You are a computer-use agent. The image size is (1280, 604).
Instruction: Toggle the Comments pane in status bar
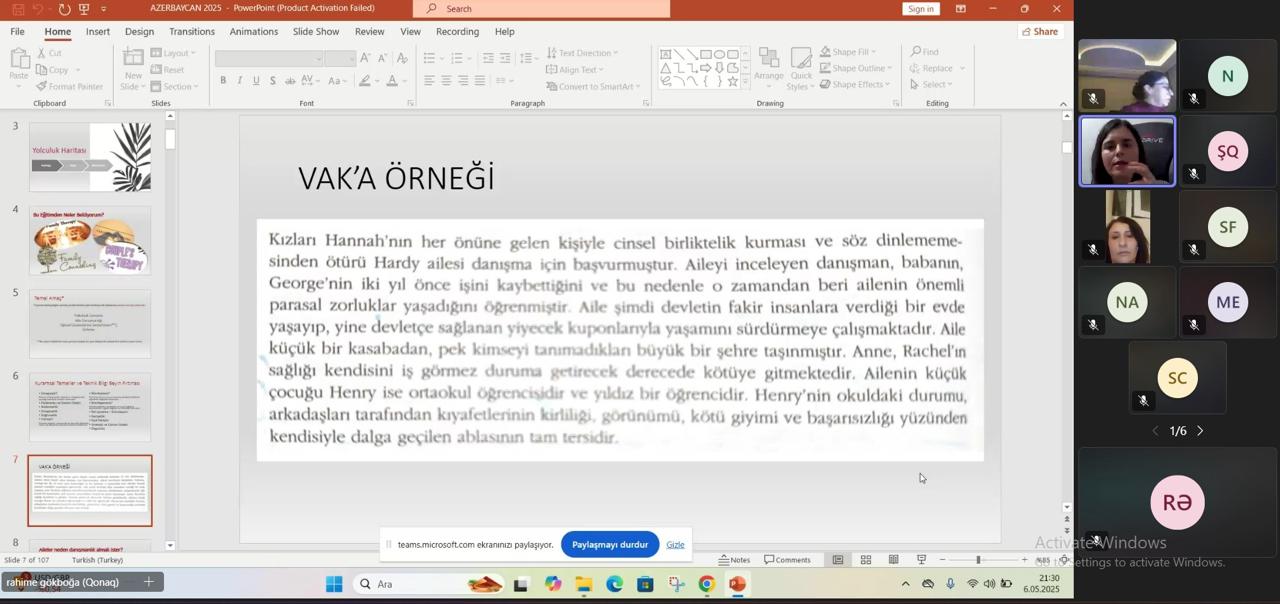click(x=788, y=560)
